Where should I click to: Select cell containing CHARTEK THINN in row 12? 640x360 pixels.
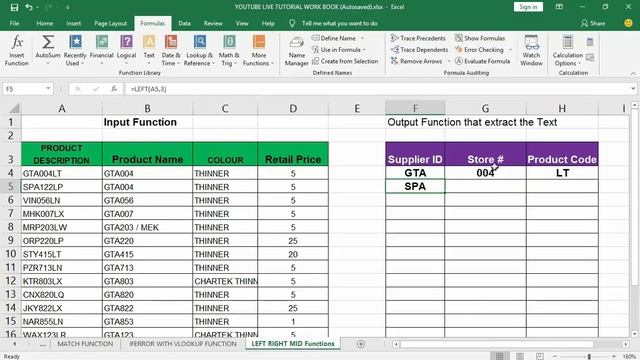[225, 281]
